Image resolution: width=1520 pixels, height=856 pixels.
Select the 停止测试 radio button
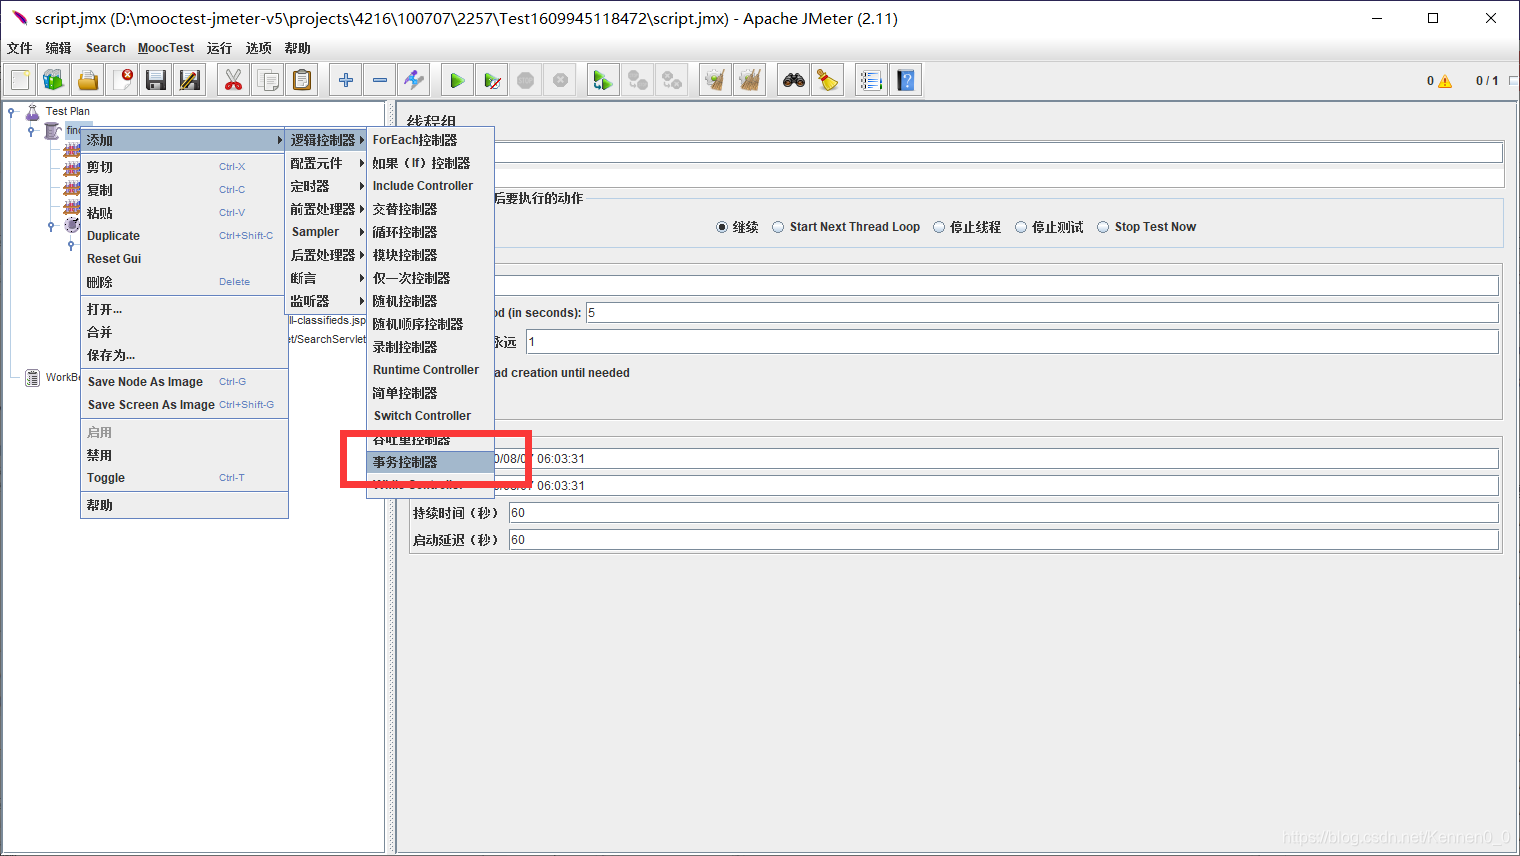click(1021, 227)
